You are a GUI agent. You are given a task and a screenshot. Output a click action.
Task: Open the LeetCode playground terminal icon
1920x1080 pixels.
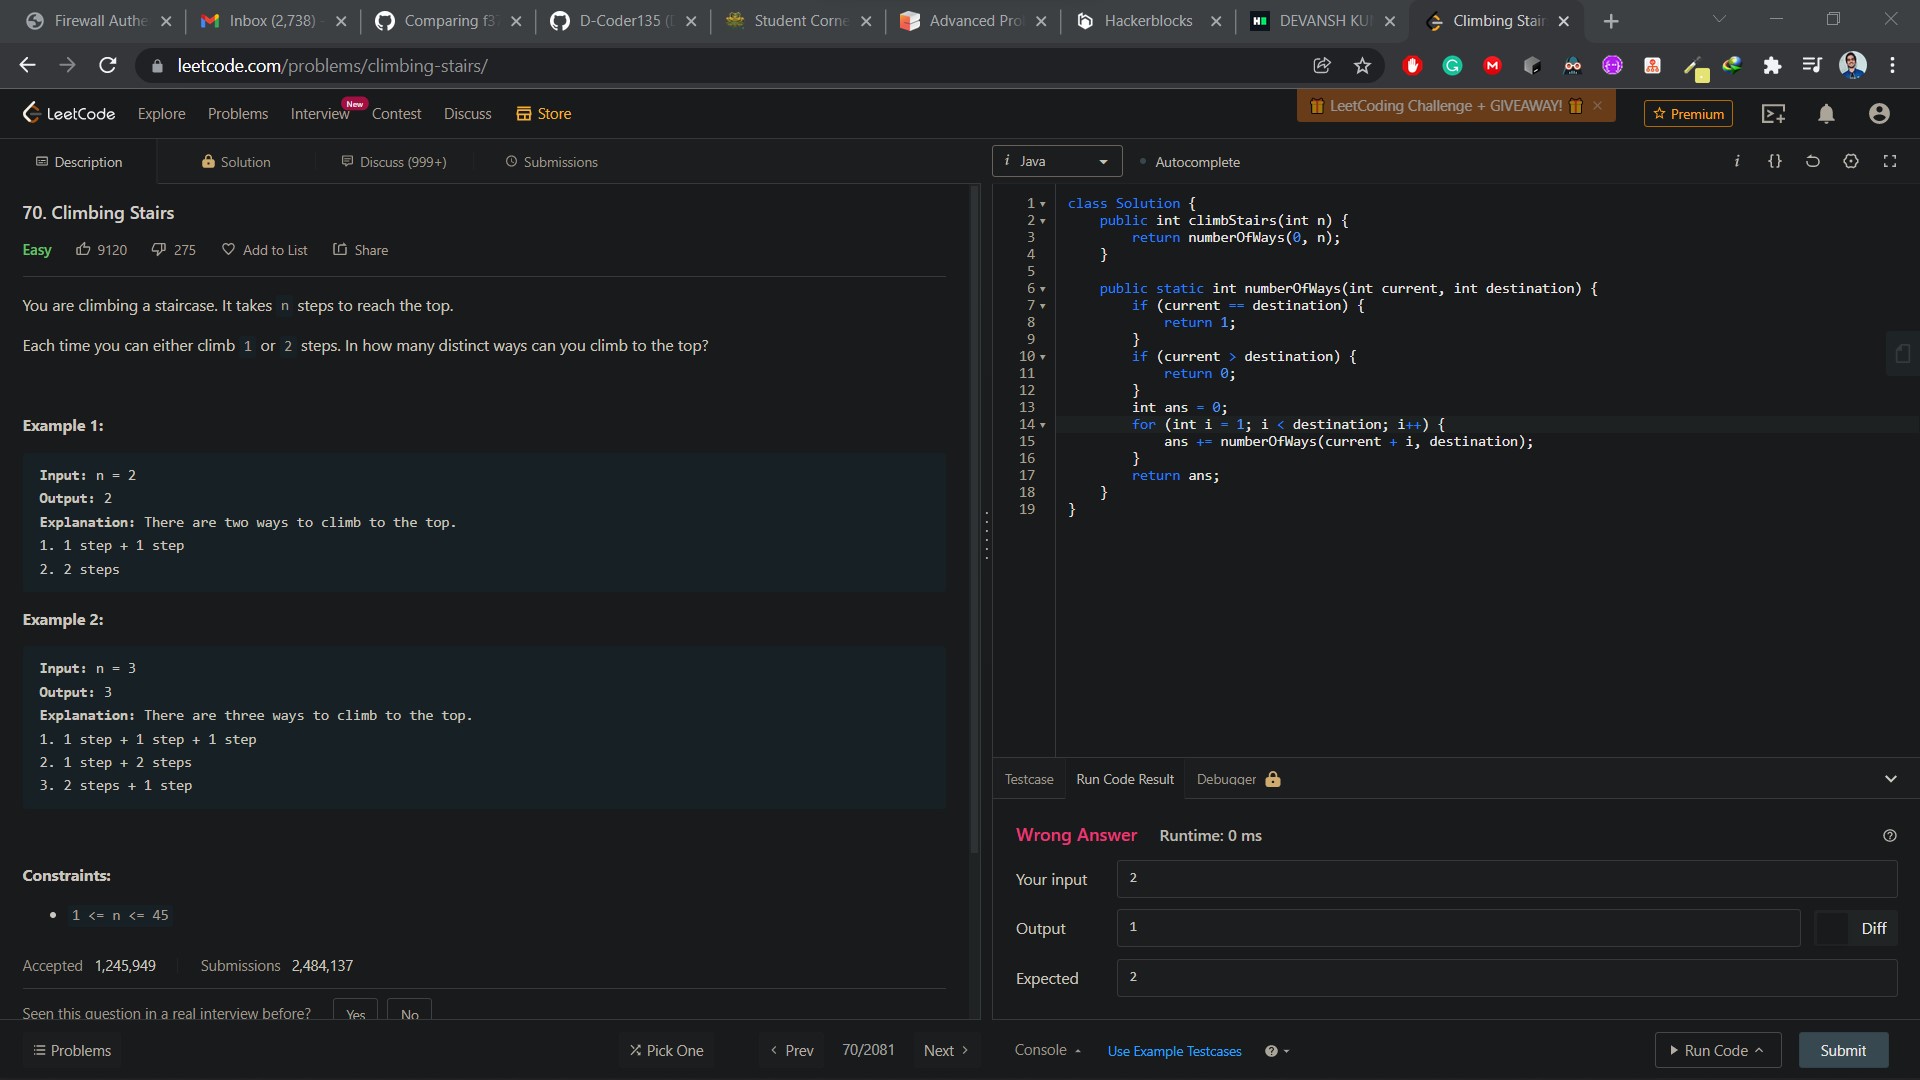click(1774, 114)
